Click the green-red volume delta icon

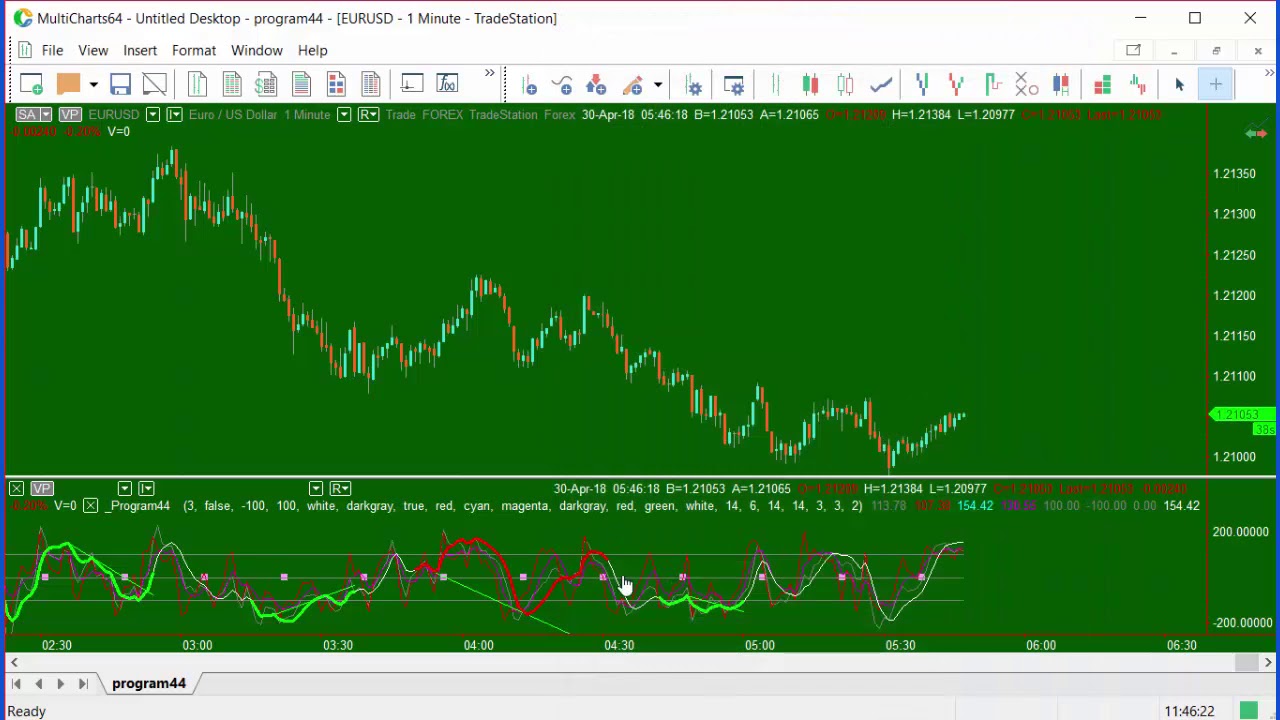(1137, 86)
